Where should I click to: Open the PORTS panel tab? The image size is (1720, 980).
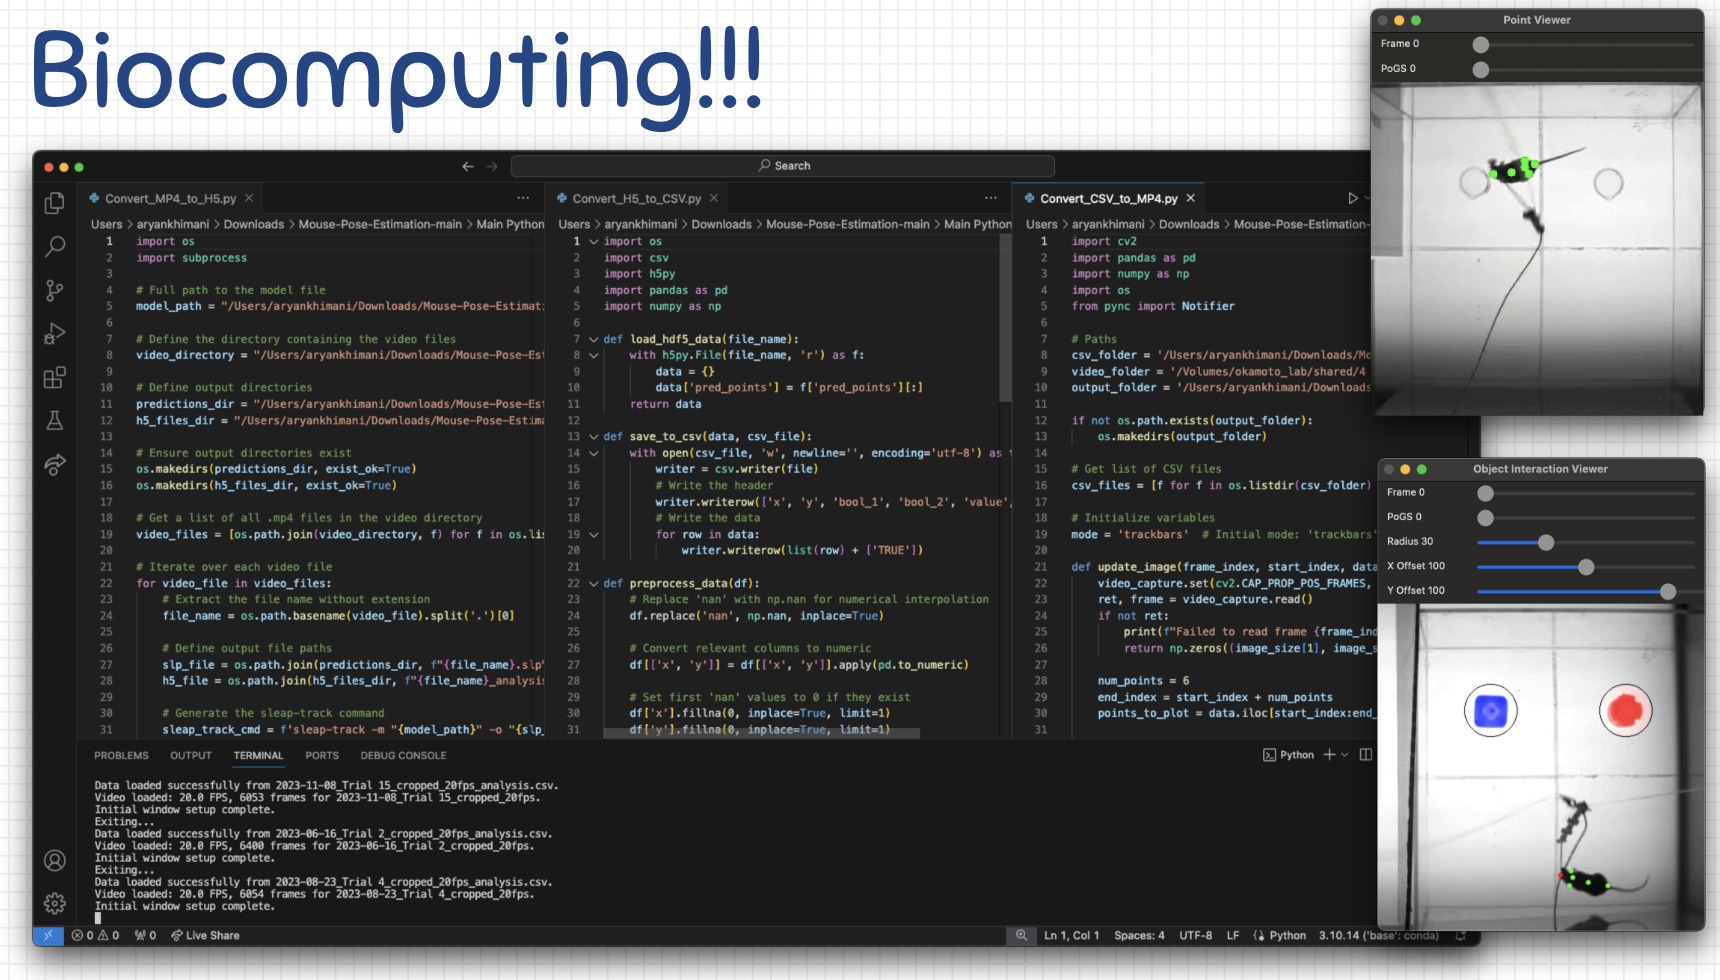coord(322,755)
